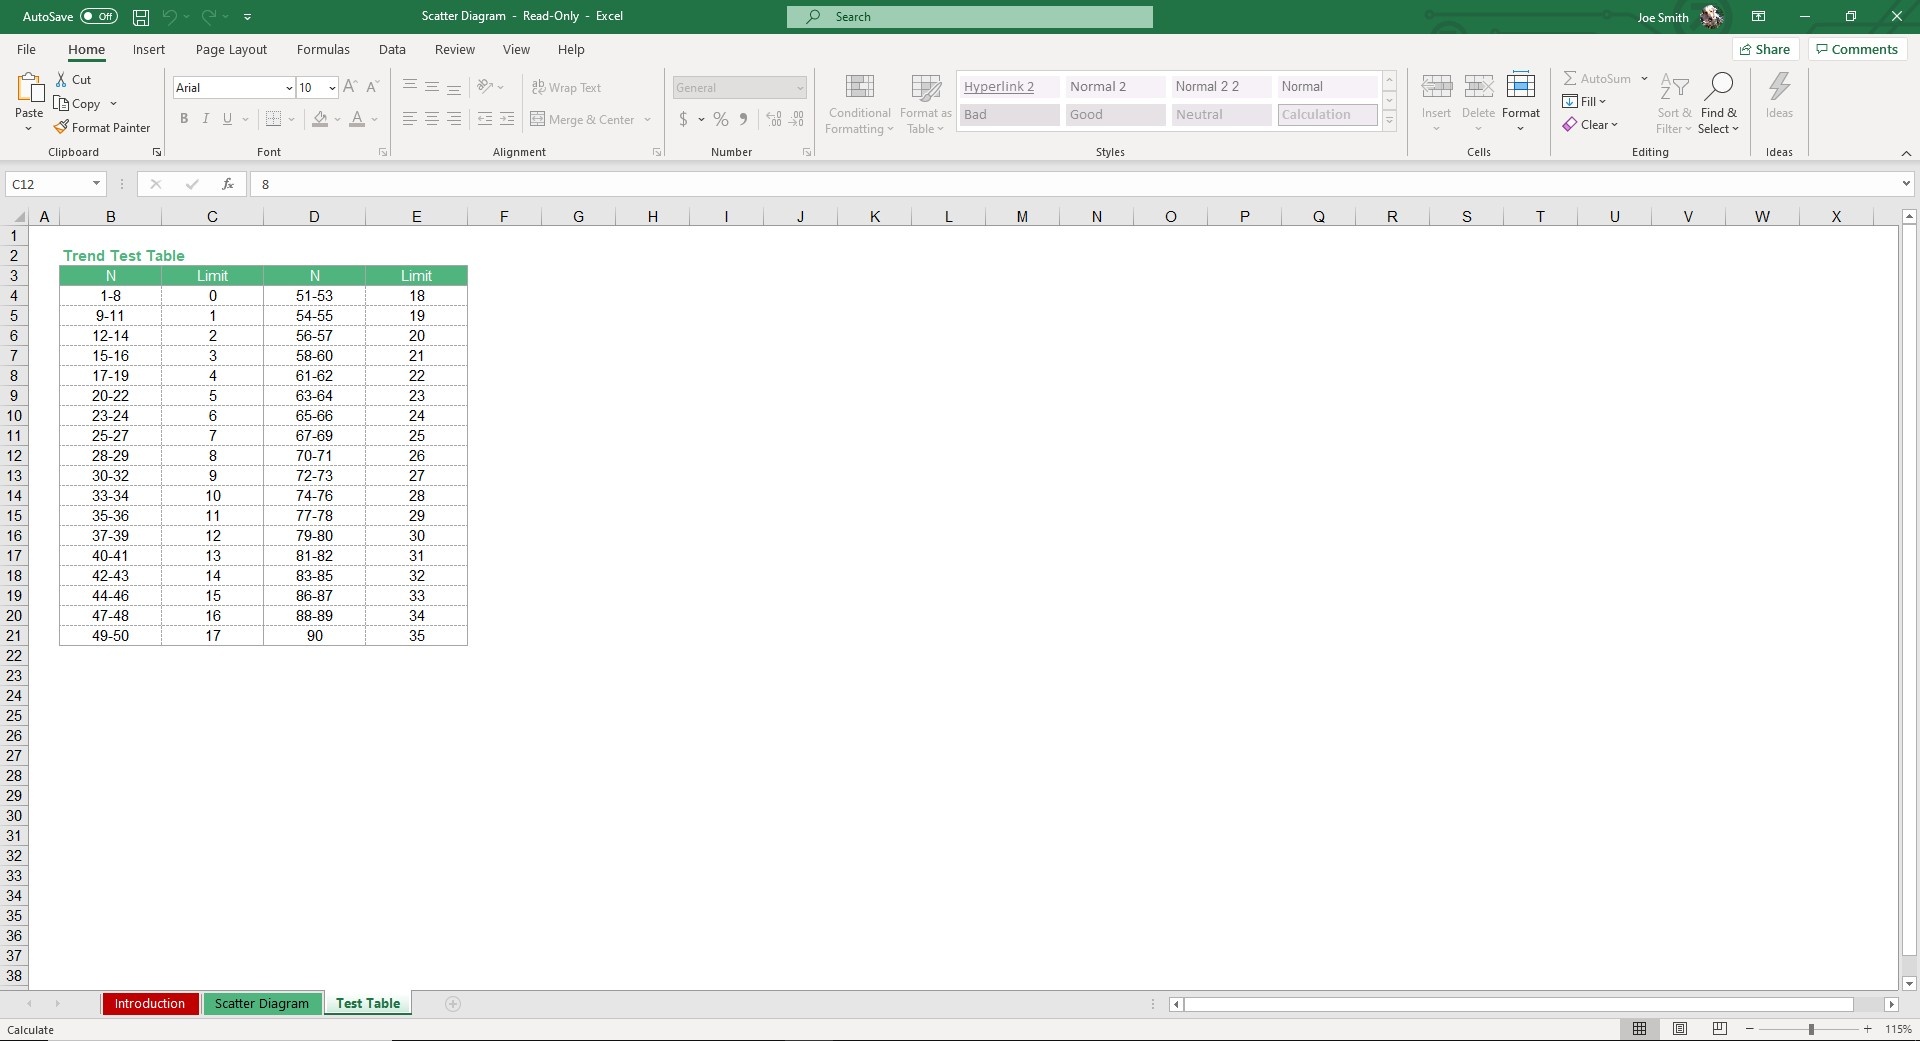The image size is (1920, 1041).
Task: Click the Paste clipboard icon
Action: (x=29, y=89)
